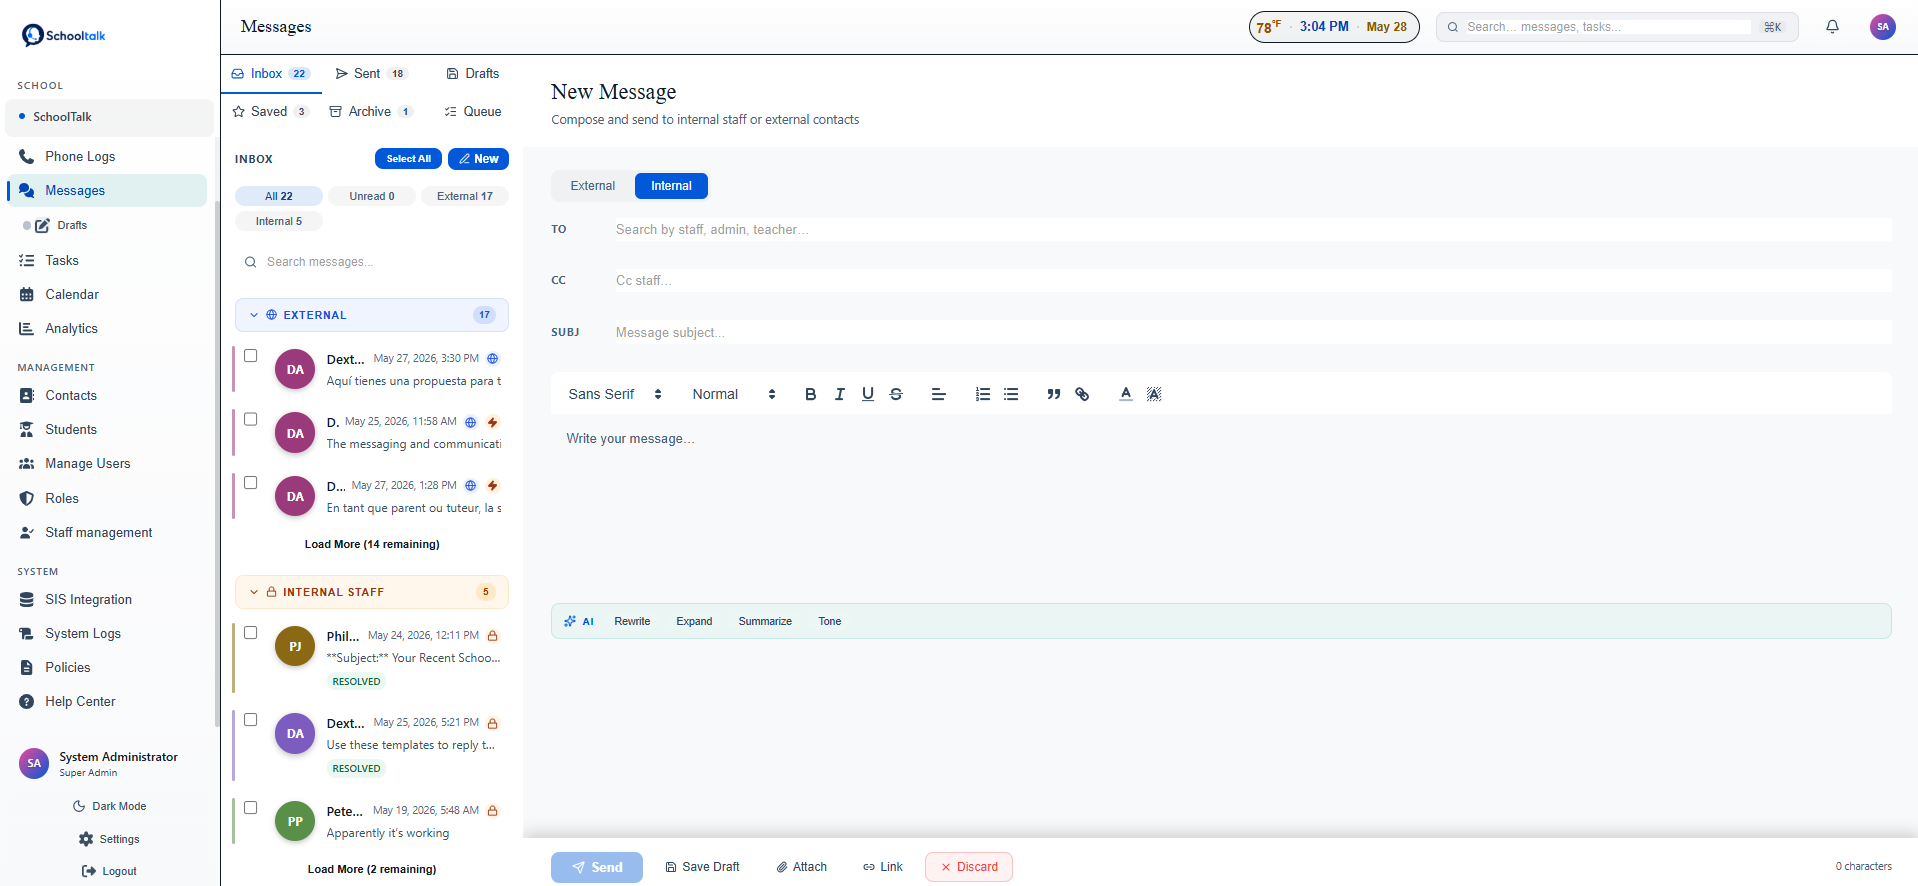Toggle bold formatting in editor
Viewport: 1918px width, 886px height.
811,394
